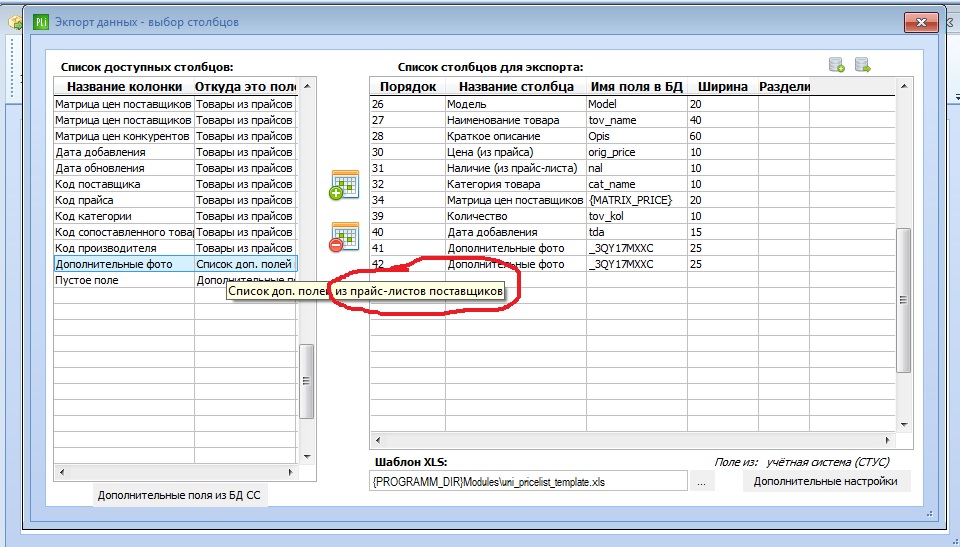Select Пустое поле row
The height and width of the screenshot is (547, 960).
point(176,280)
